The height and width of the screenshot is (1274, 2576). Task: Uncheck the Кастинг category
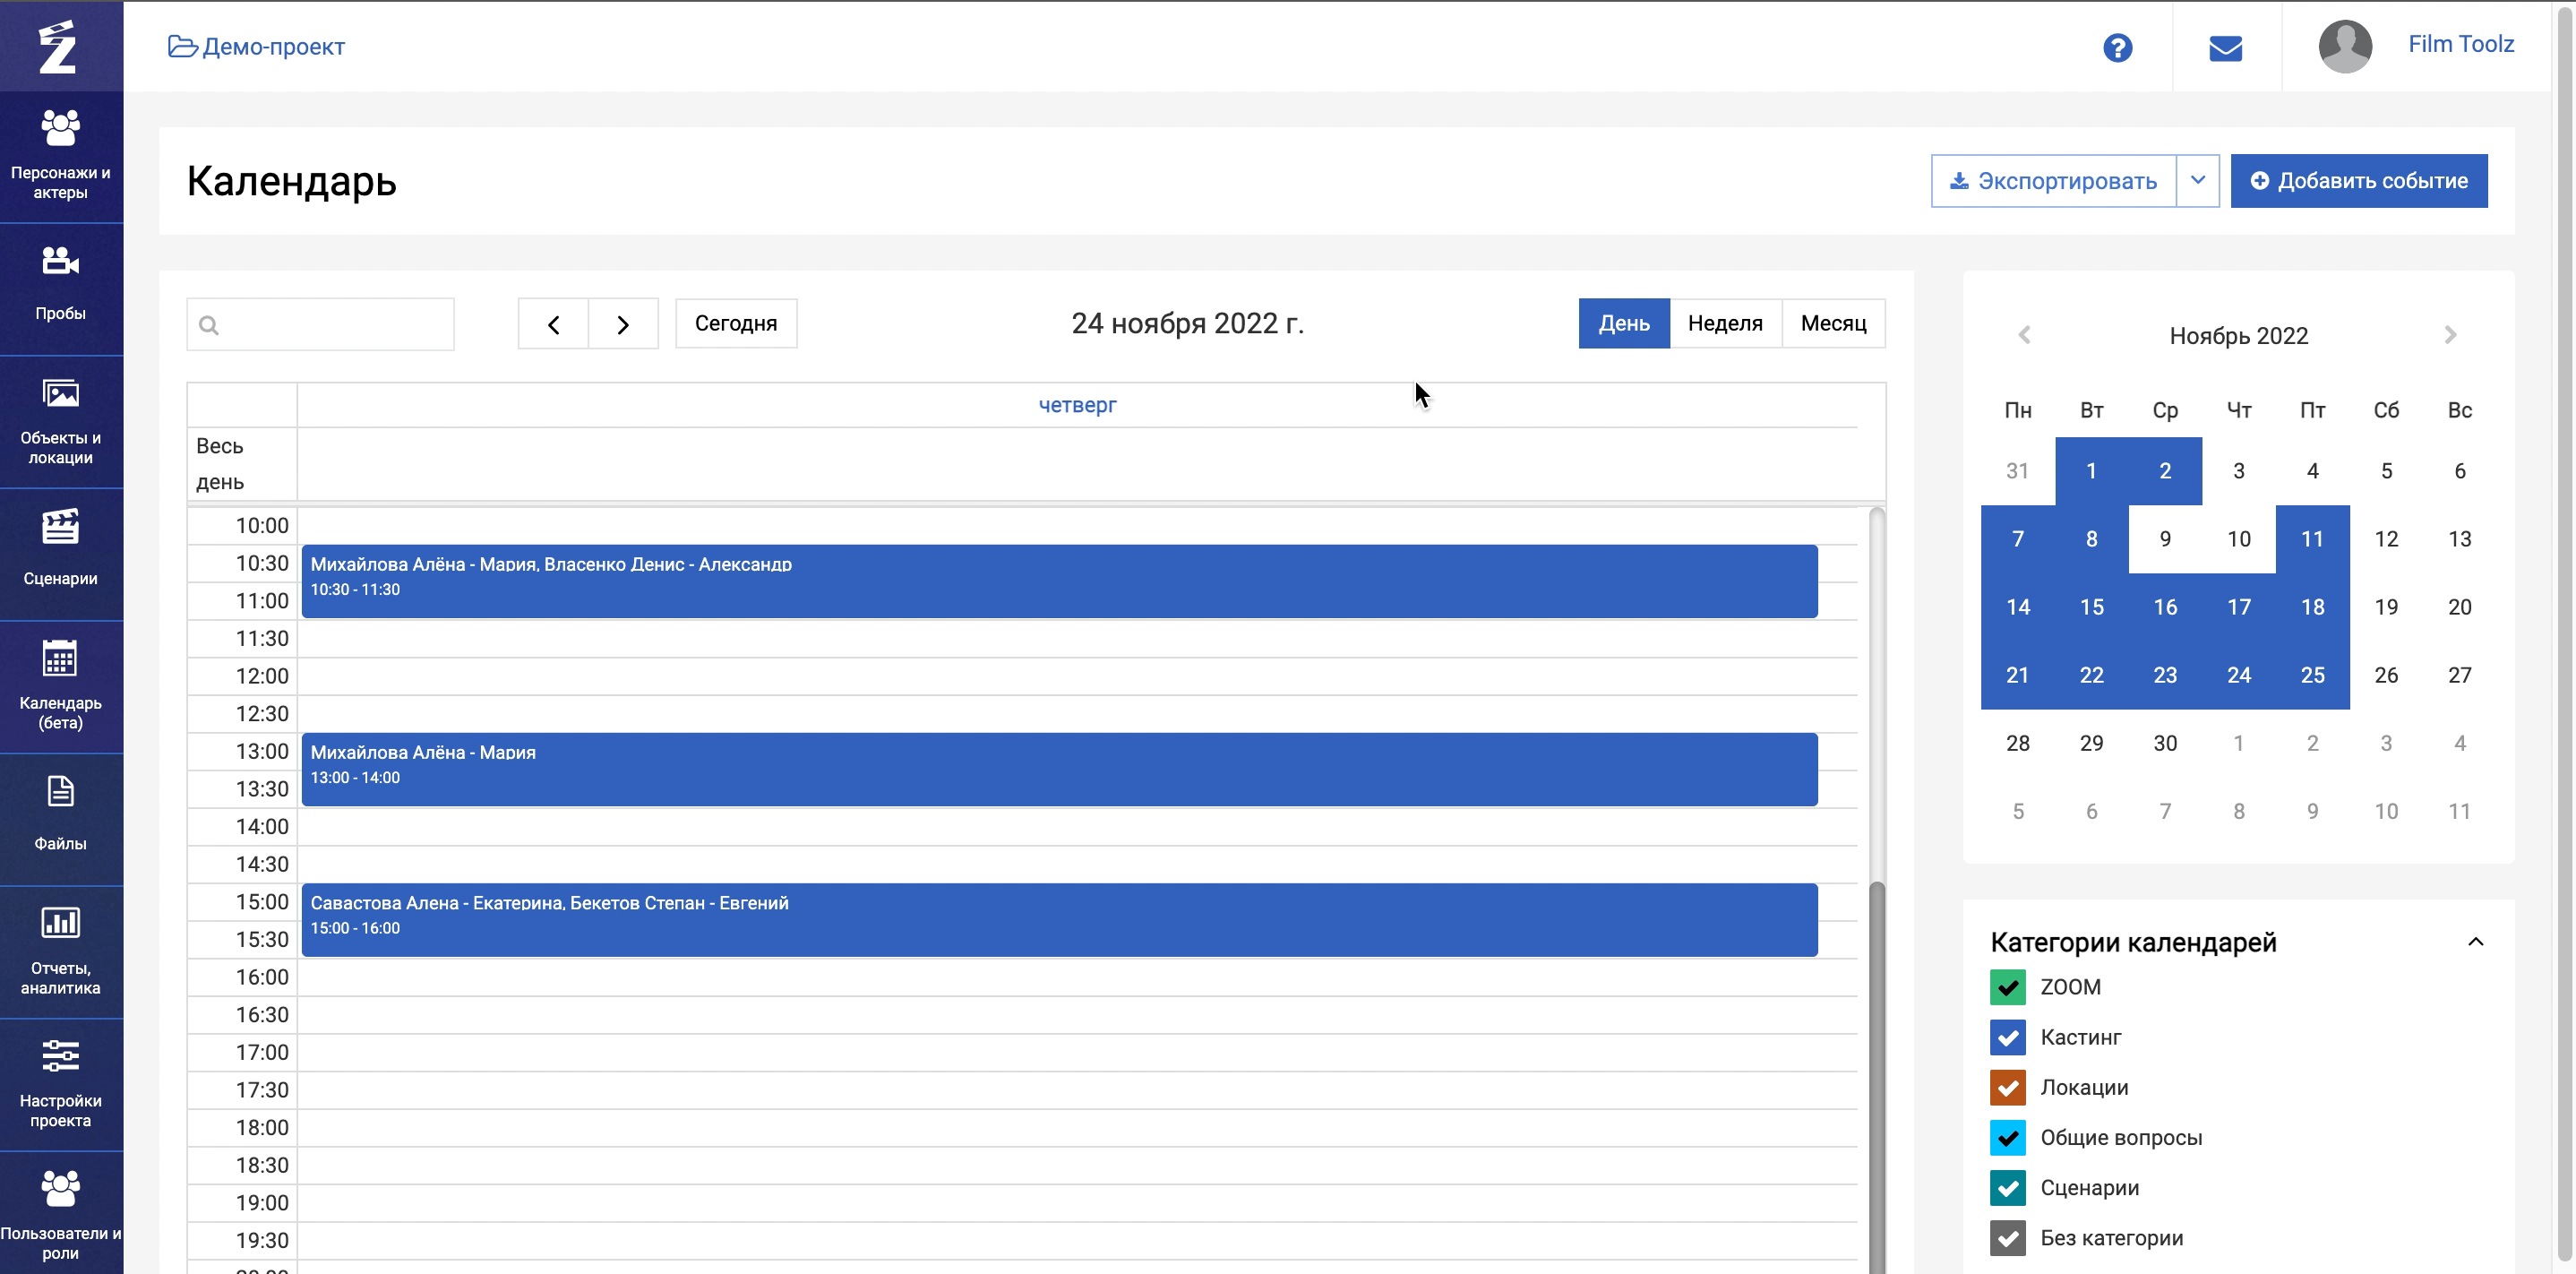click(2007, 1037)
